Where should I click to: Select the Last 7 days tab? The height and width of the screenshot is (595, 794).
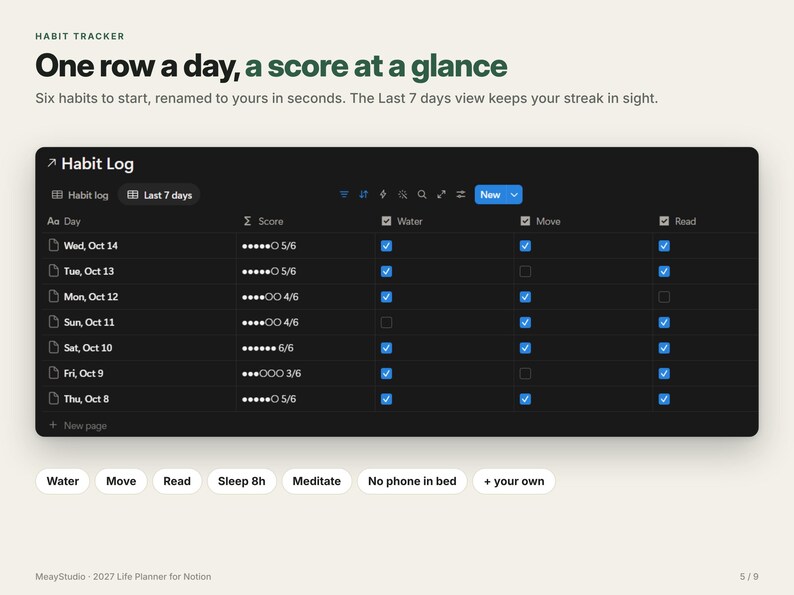click(x=159, y=195)
